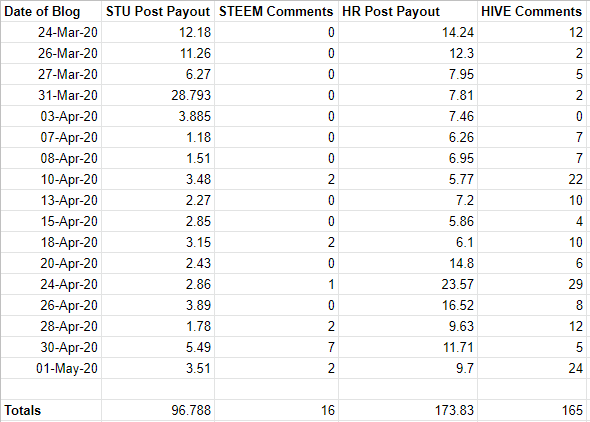Select the 16.52 HR payout cell

click(408, 305)
